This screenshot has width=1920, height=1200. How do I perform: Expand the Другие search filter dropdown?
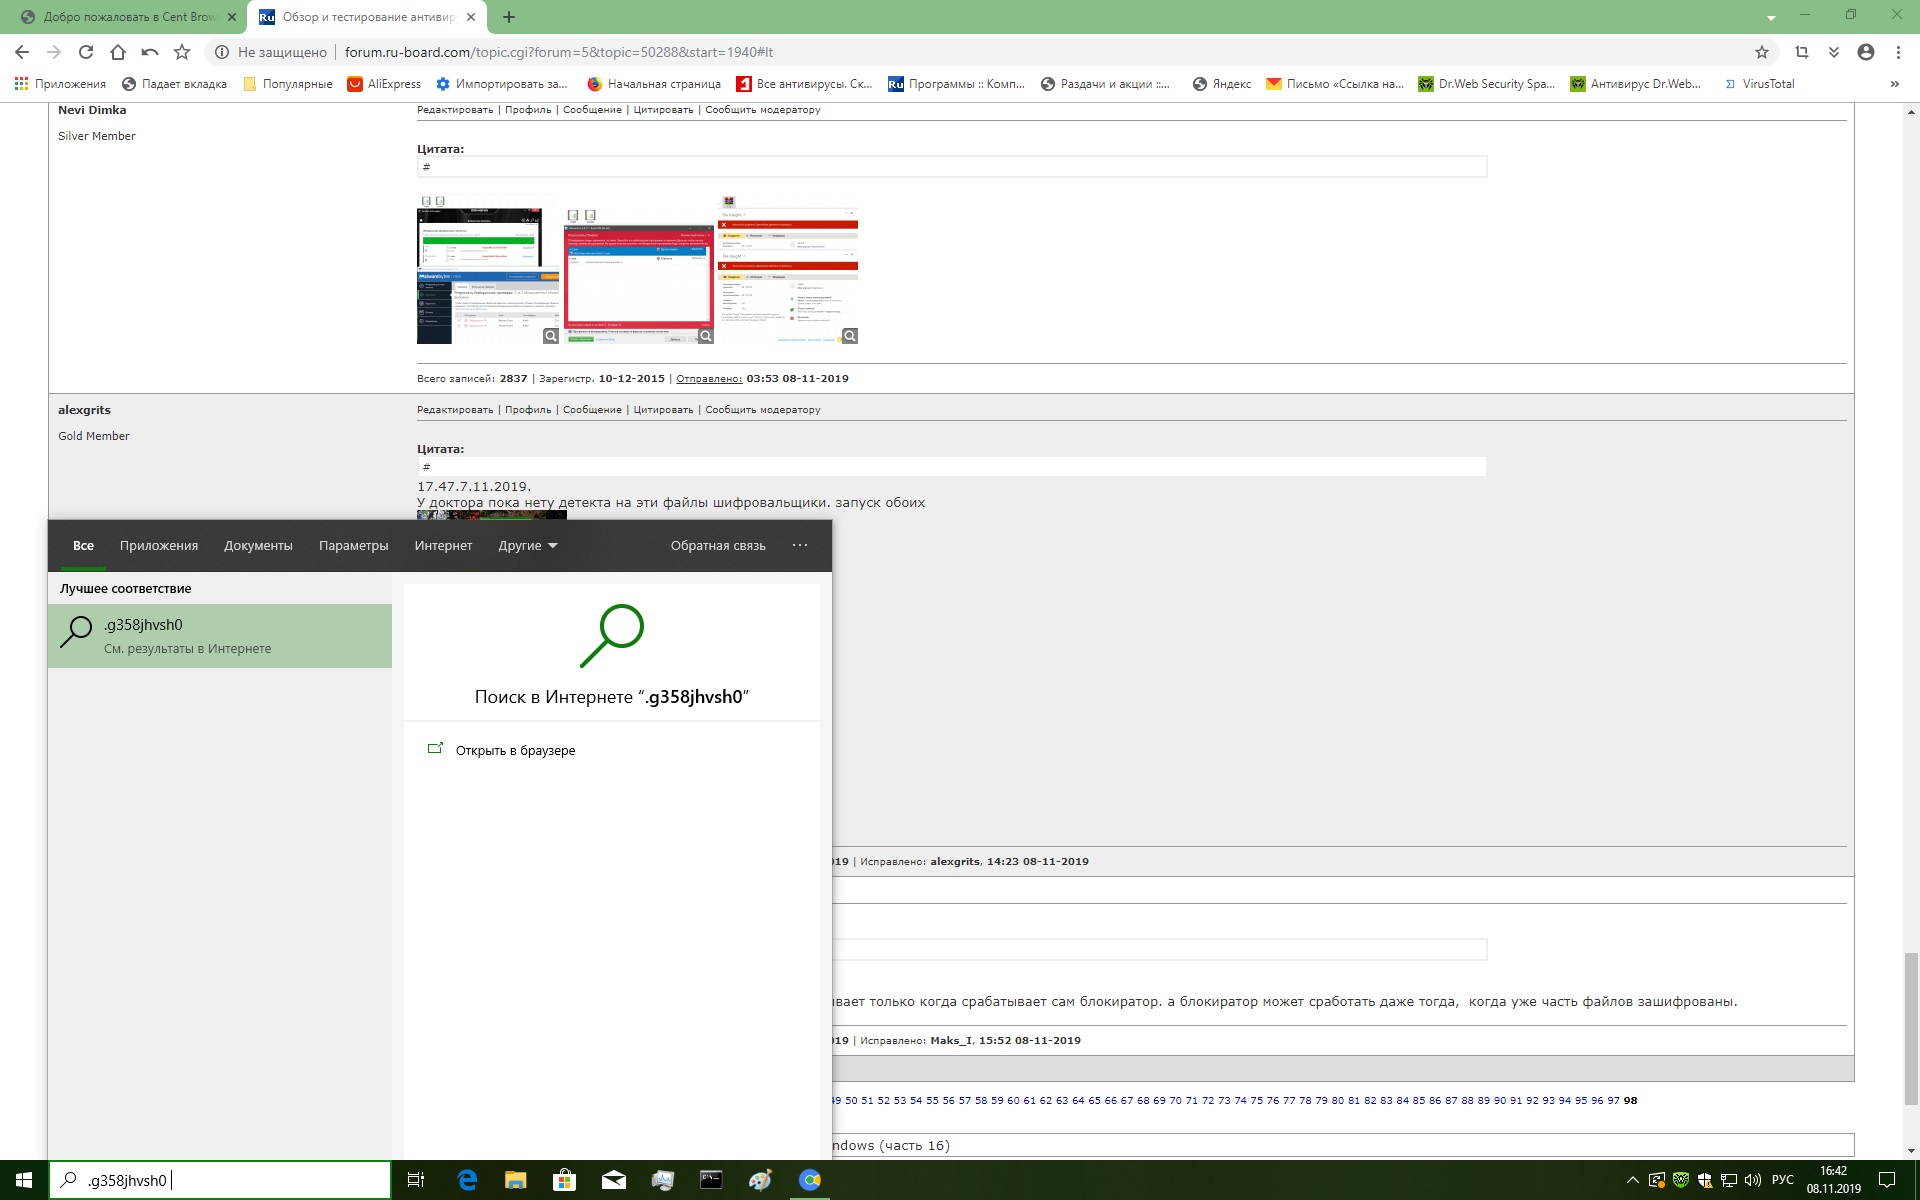click(x=527, y=545)
